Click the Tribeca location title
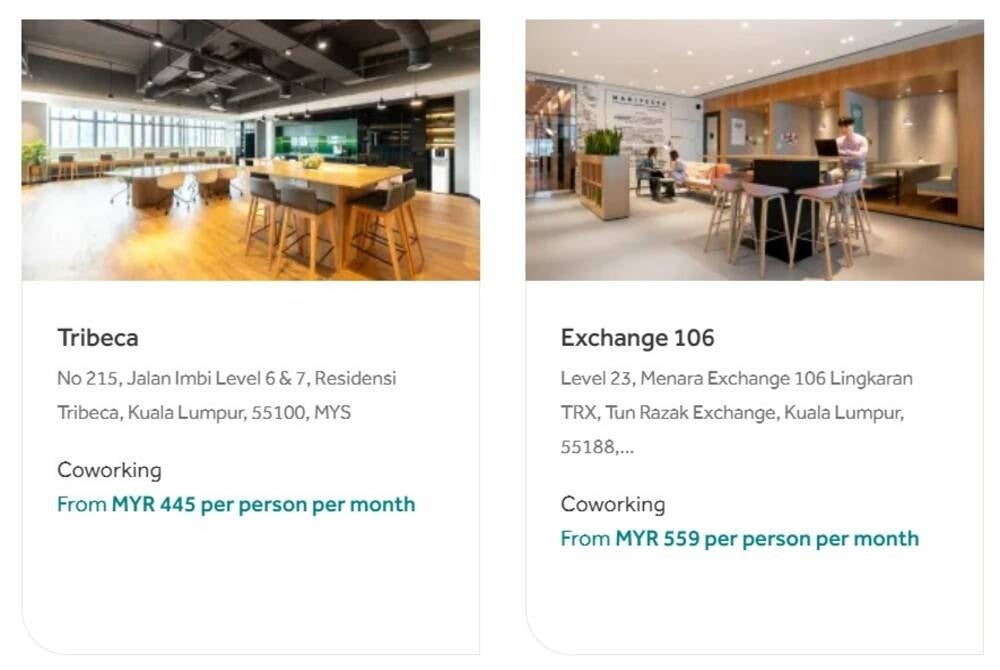The image size is (1000, 670). pyautogui.click(x=98, y=337)
